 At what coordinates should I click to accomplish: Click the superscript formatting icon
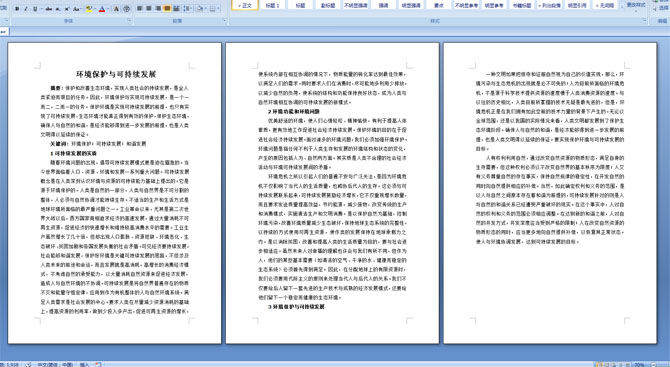click(67, 9)
